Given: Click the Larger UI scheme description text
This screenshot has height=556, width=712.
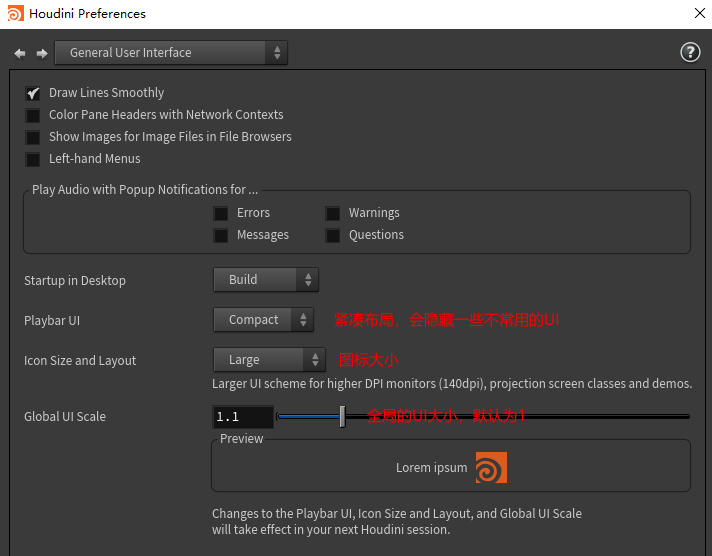Looking at the screenshot, I should coord(452,384).
